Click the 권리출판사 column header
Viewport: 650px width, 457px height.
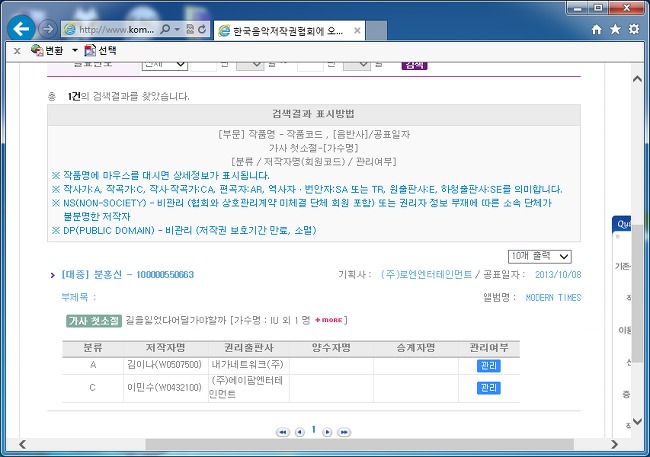[249, 348]
